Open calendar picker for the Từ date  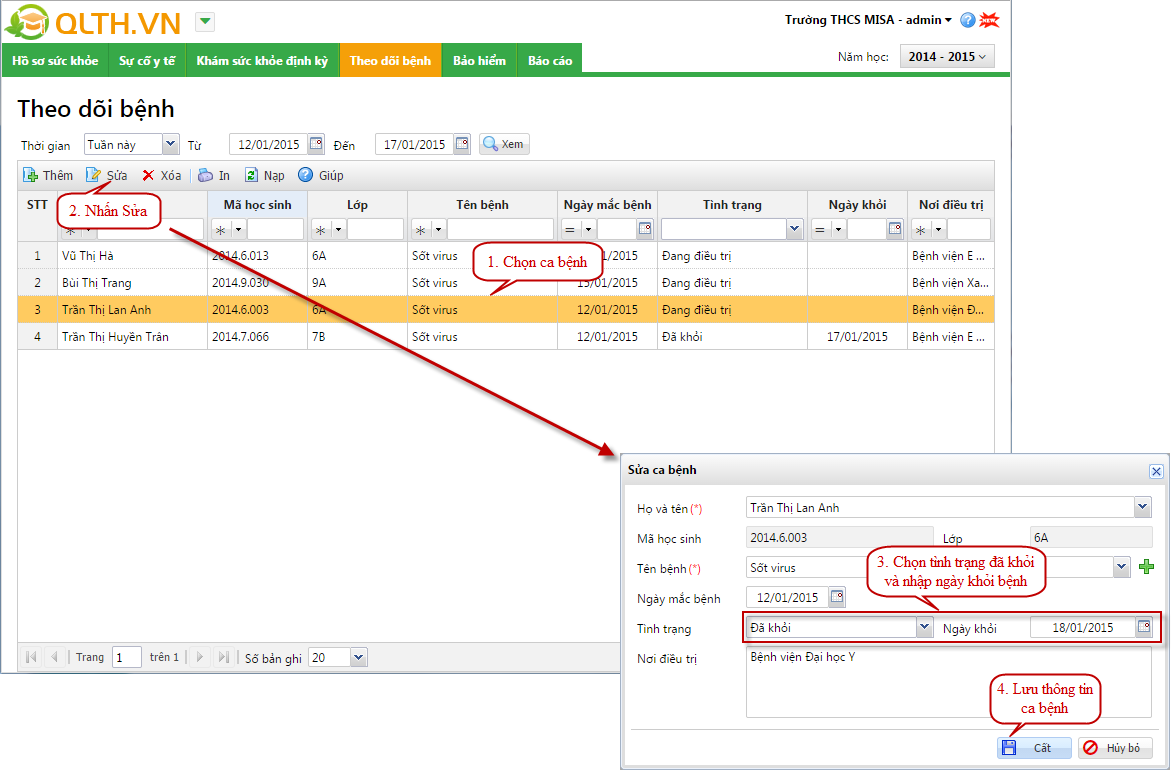click(316, 144)
